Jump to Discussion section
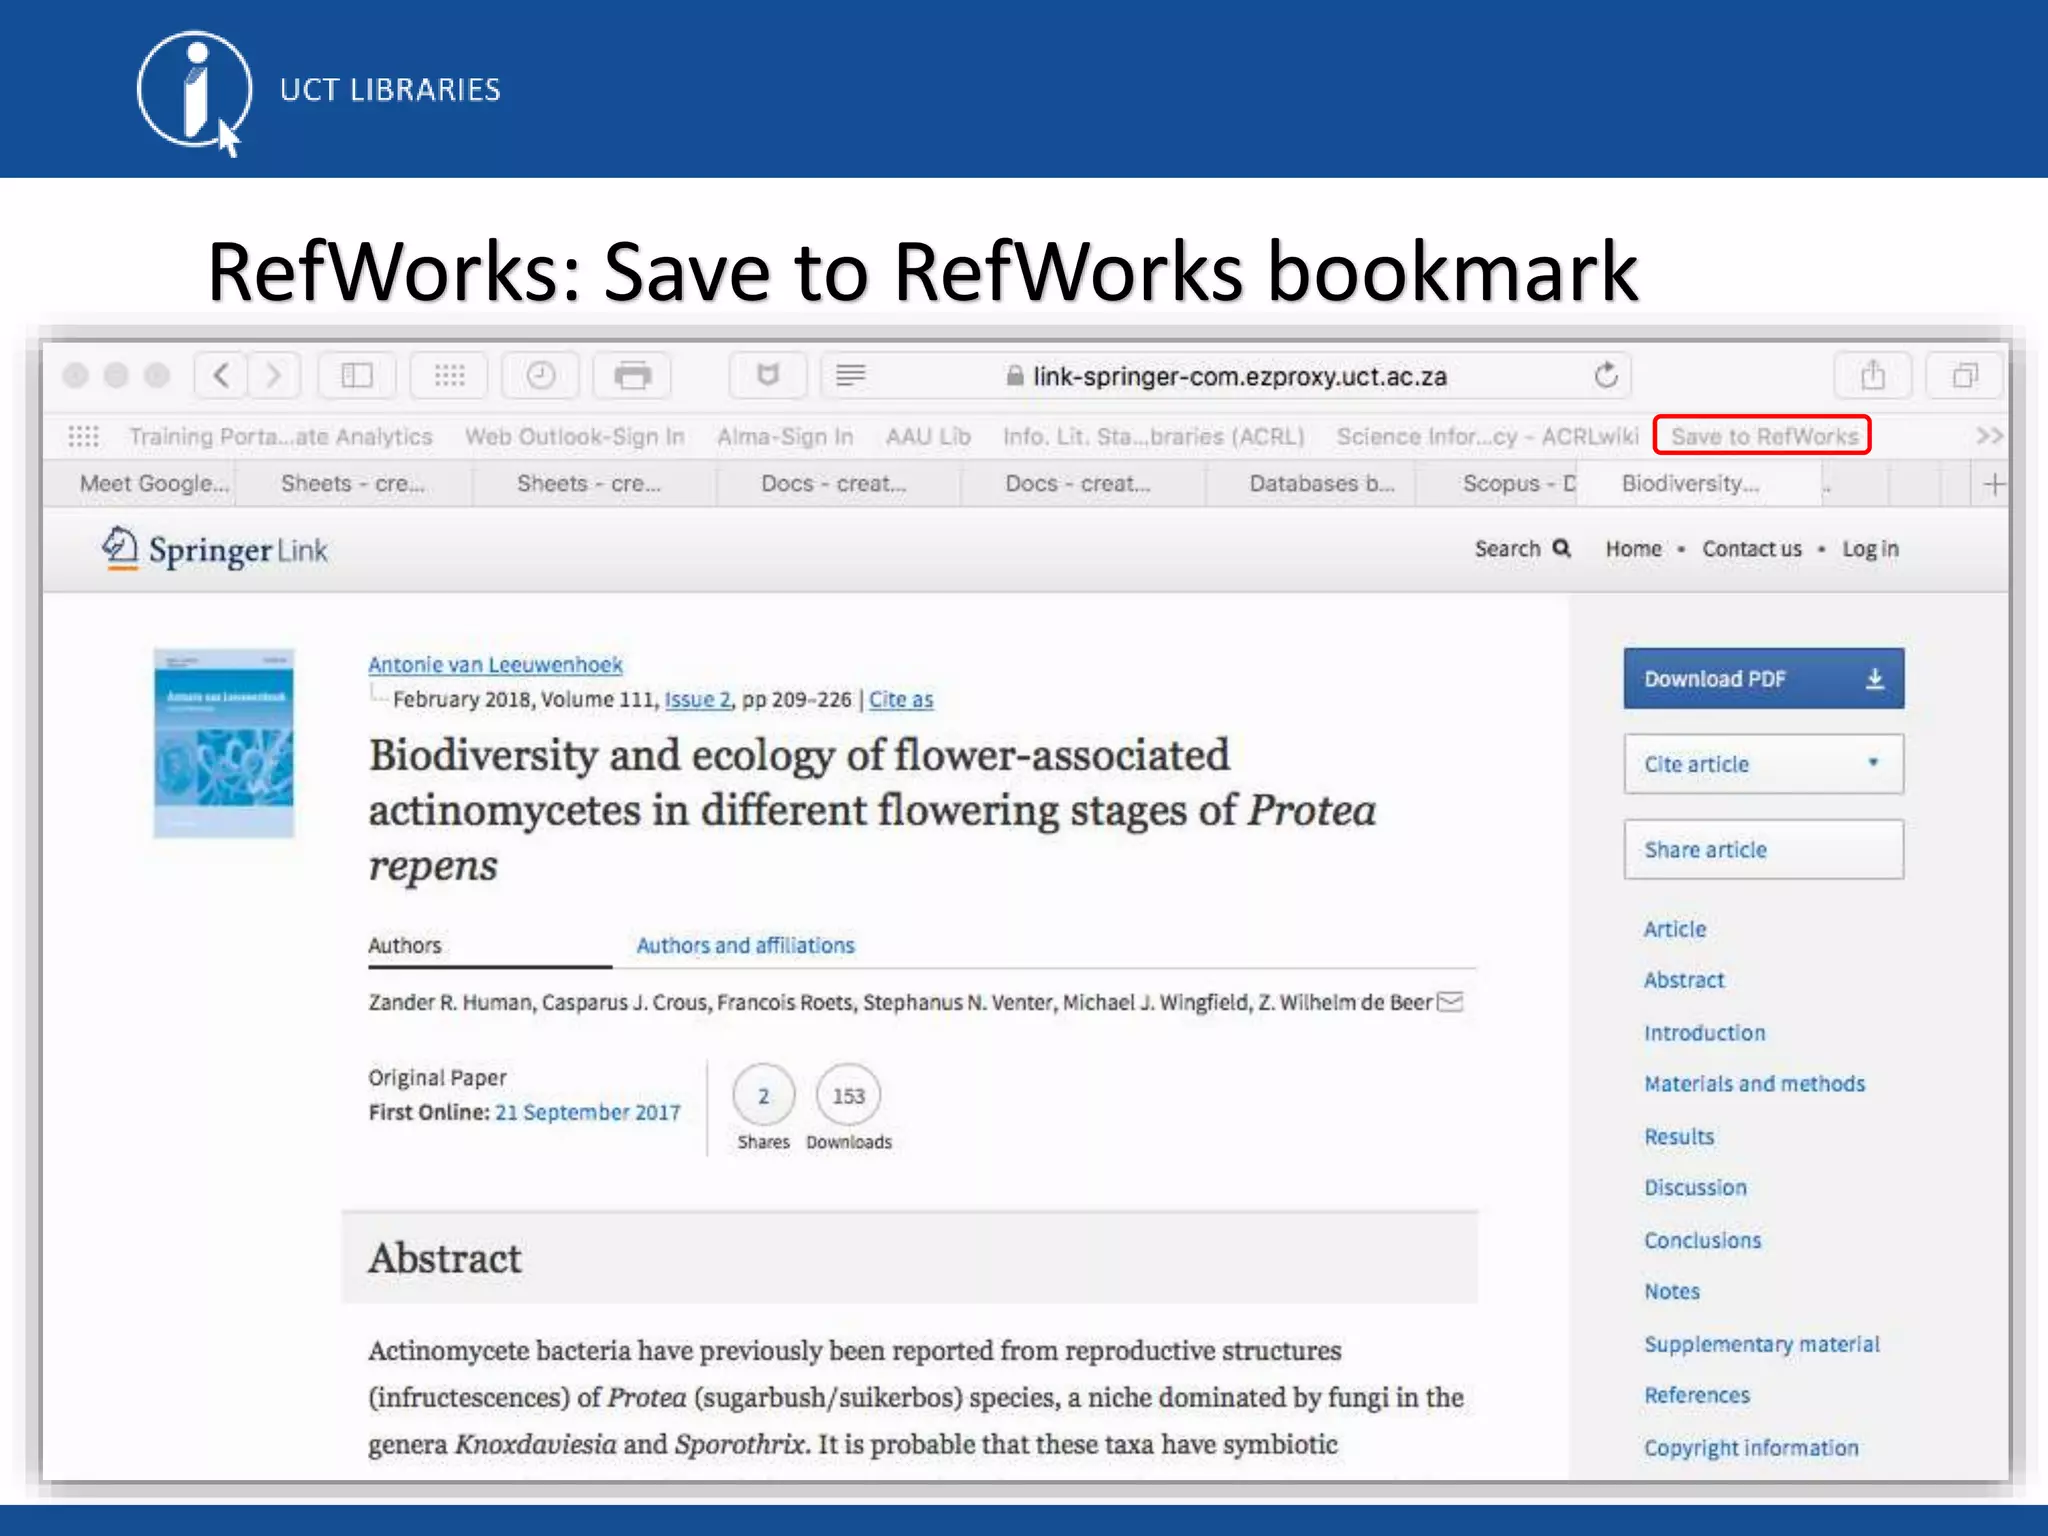The image size is (2048, 1536). pos(1696,1188)
